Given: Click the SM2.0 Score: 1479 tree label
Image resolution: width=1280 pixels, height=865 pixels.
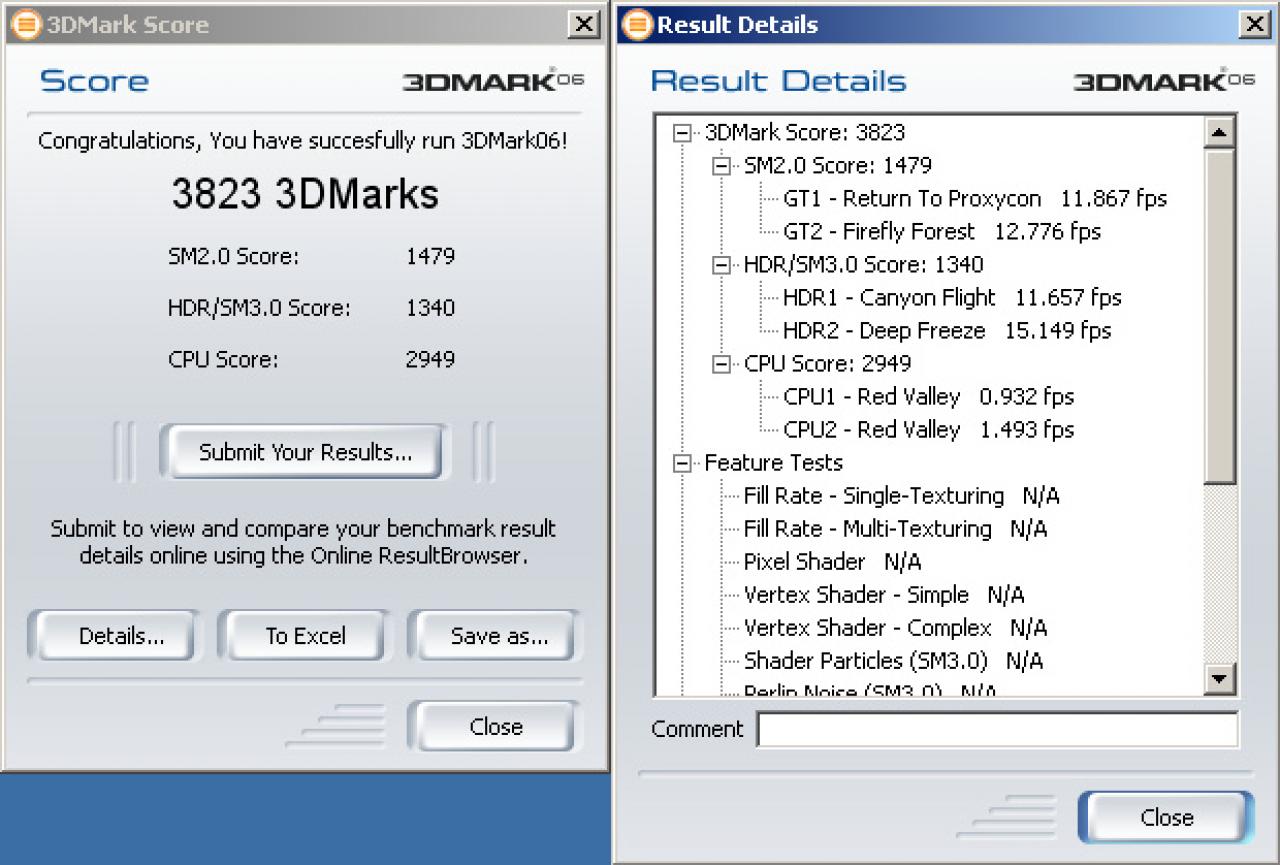Looking at the screenshot, I should [x=838, y=165].
